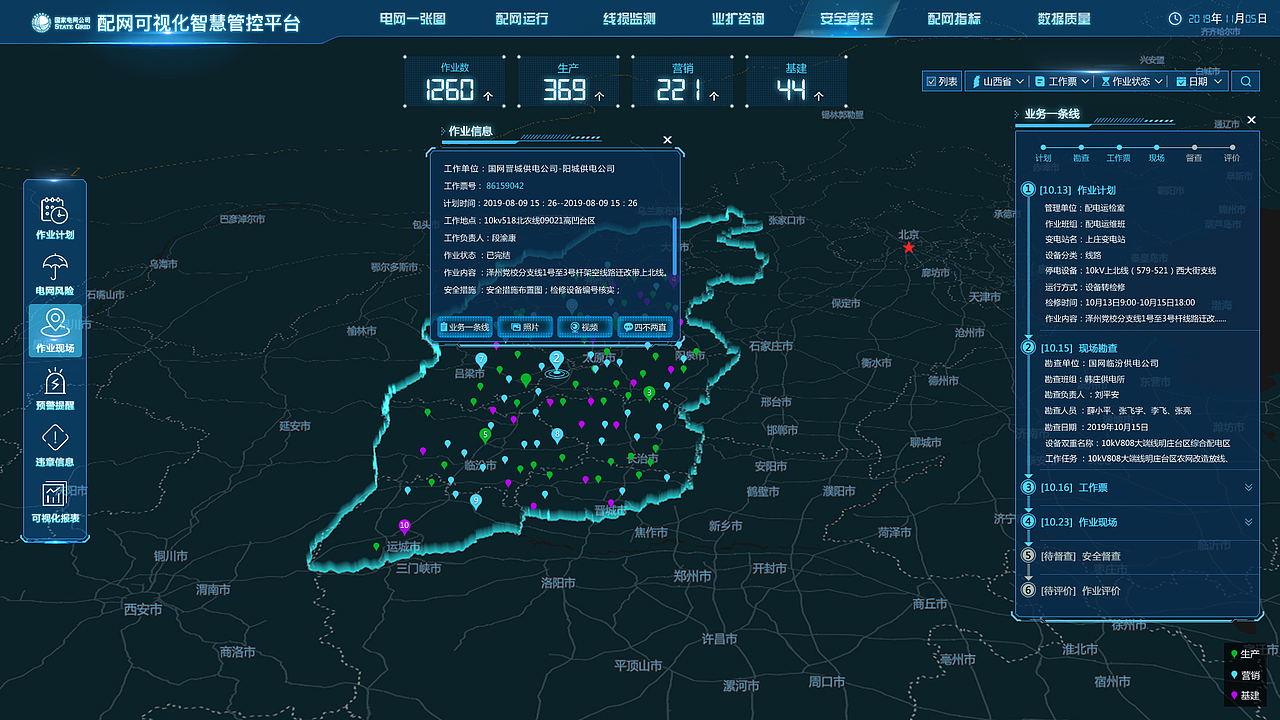Screen dimensions: 1280x720
Task: Click 视频 button in popup
Action: [585, 327]
